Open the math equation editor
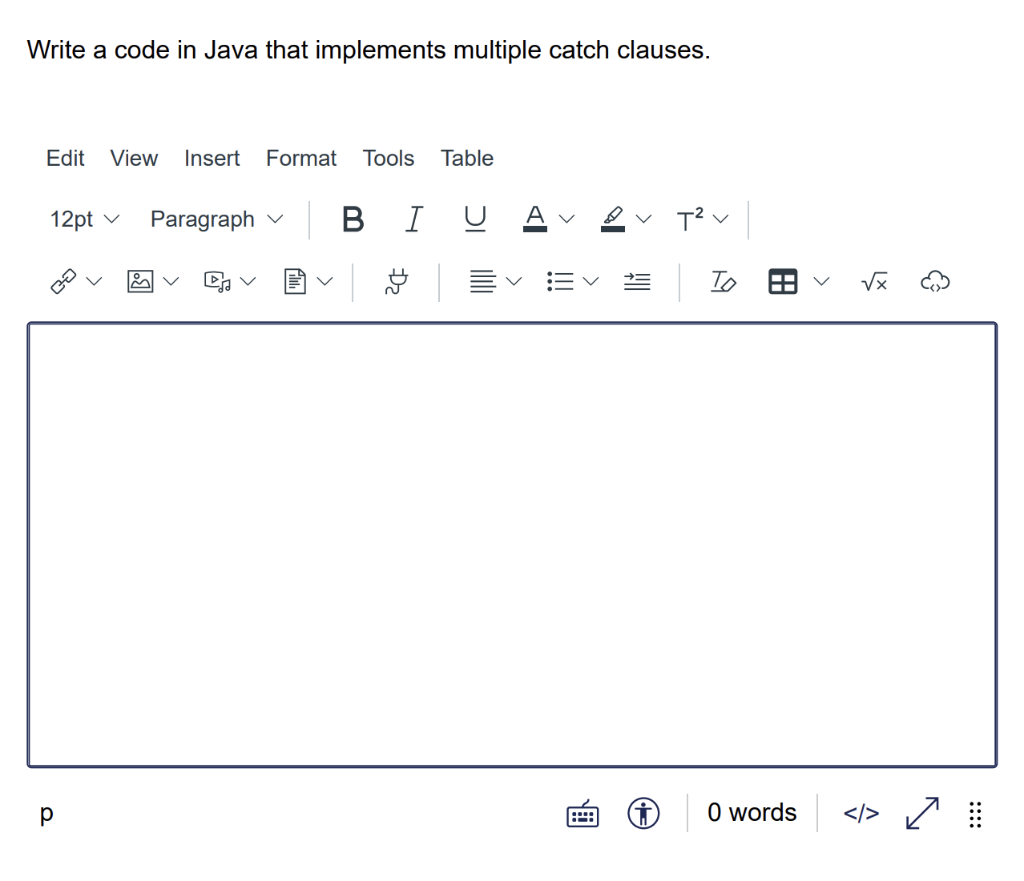1024x881 pixels. pyautogui.click(x=873, y=282)
